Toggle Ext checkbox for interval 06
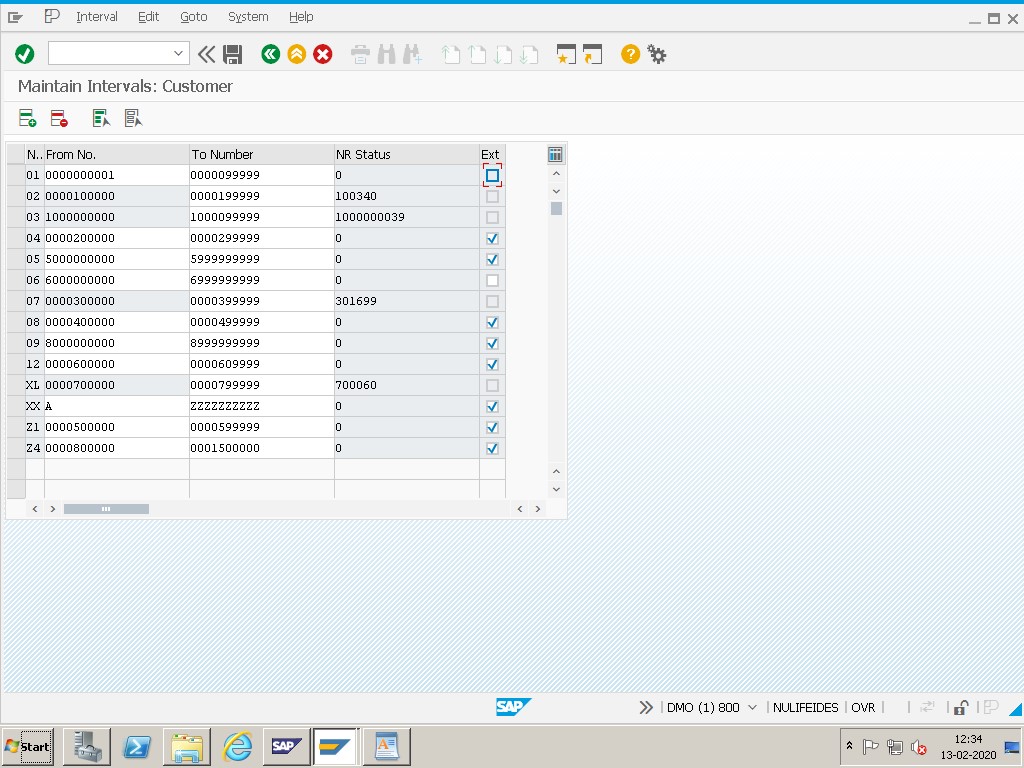 click(492, 280)
